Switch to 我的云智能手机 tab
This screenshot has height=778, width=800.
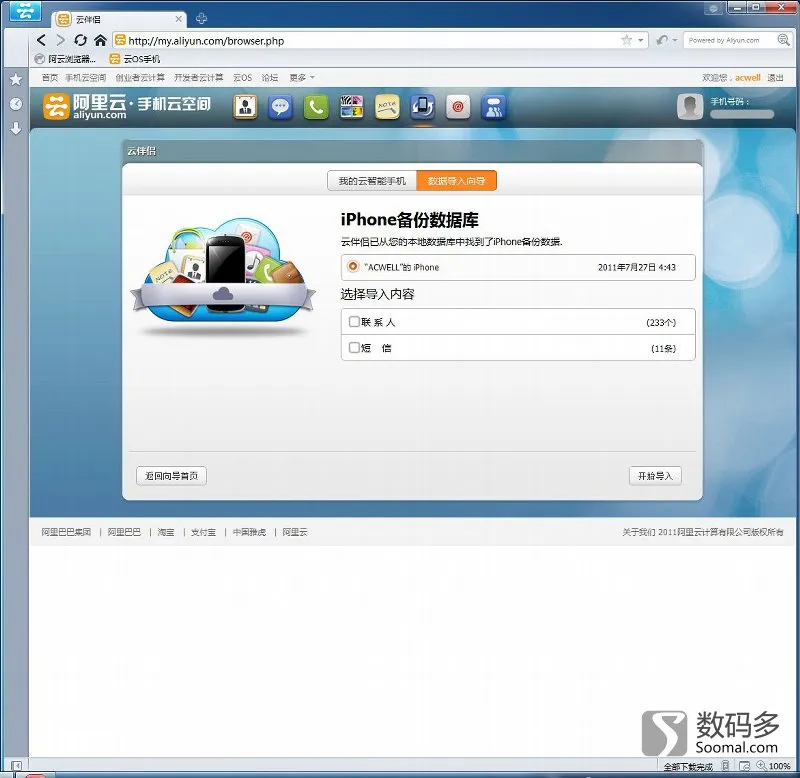[x=372, y=181]
